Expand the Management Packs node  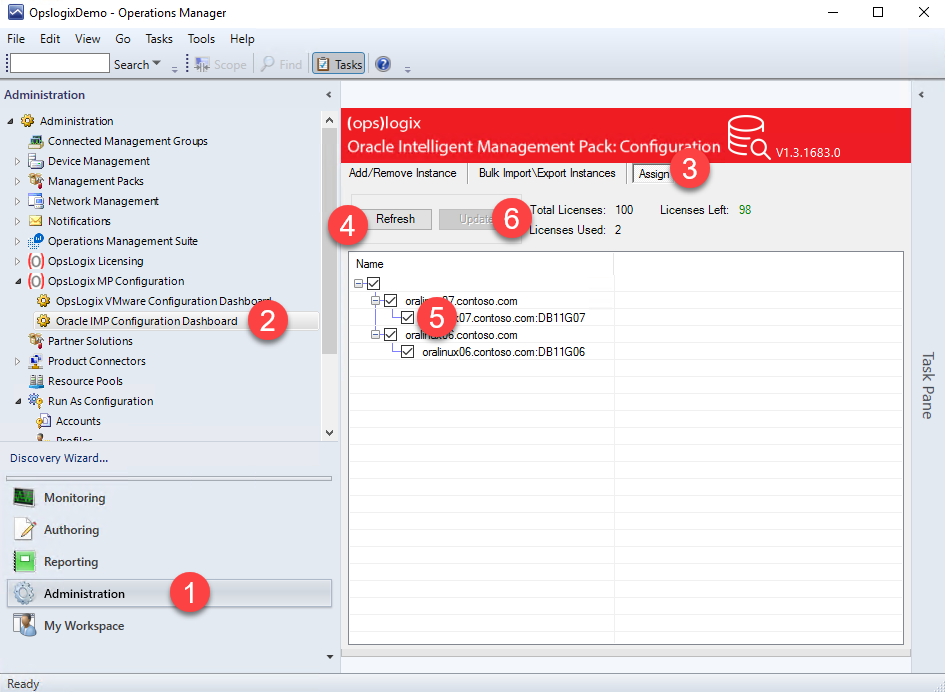tap(17, 181)
